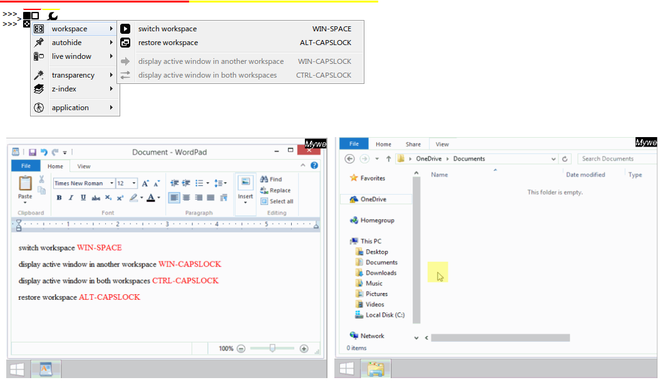Viewport: 665px width, 385px height.
Task: Zoom out with the minus button
Action: (x=241, y=349)
